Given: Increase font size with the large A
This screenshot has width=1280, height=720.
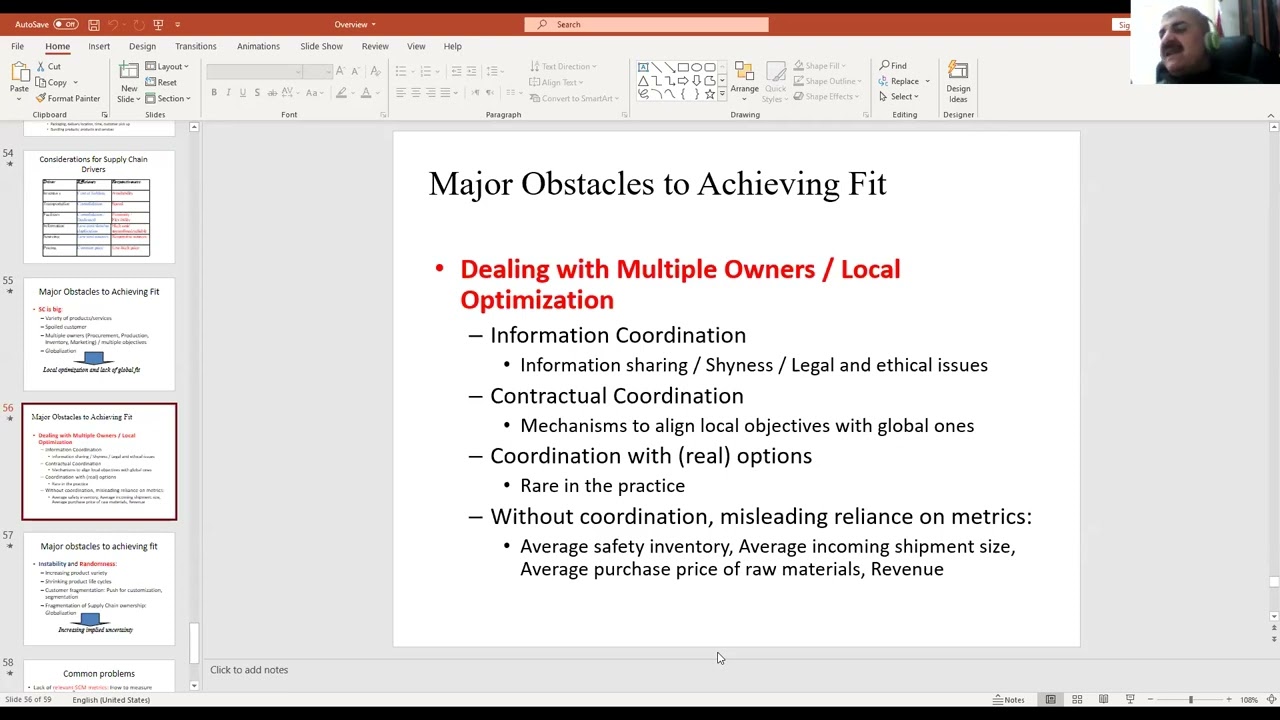Looking at the screenshot, I should pyautogui.click(x=340, y=71).
